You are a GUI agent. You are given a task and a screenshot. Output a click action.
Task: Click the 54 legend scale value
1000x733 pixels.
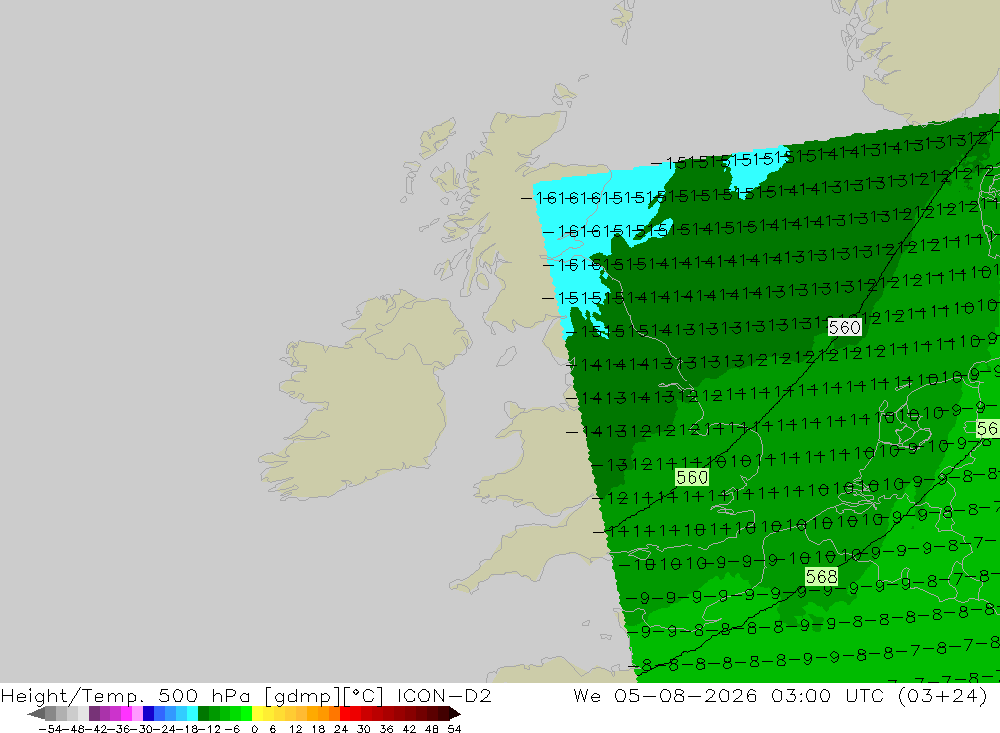point(454,729)
